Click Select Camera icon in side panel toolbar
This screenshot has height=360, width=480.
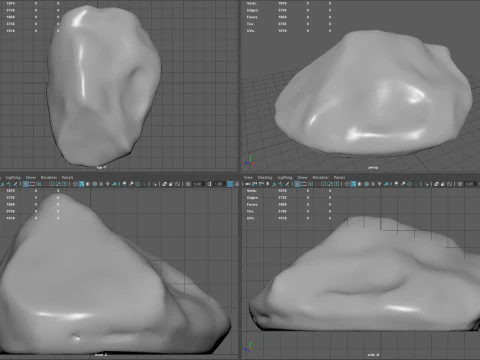[247, 184]
